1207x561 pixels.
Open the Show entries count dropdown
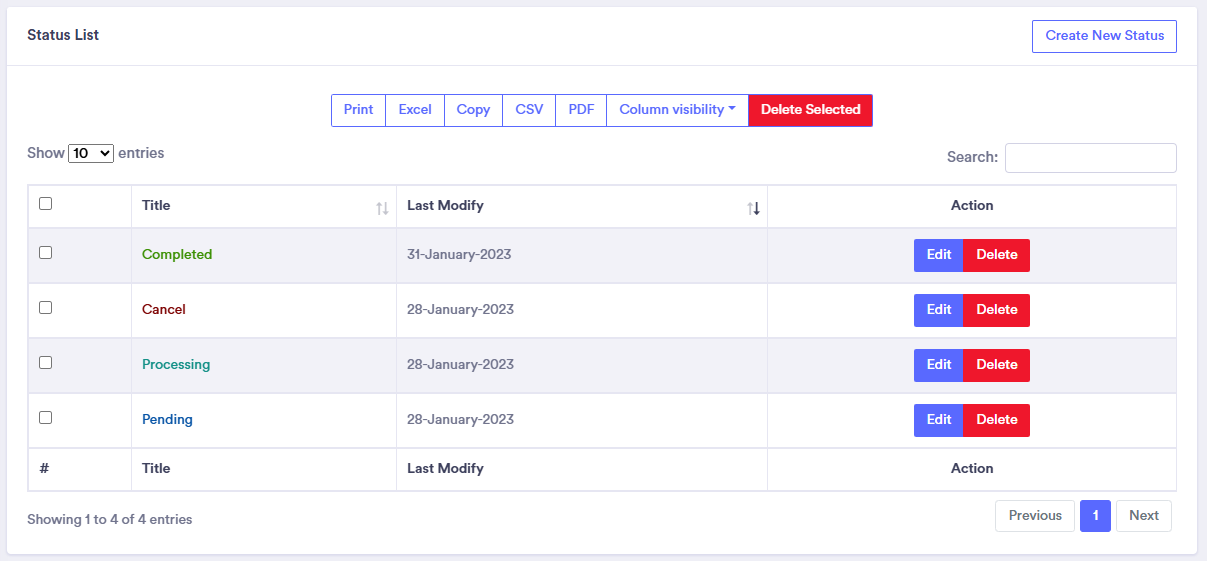(x=91, y=154)
